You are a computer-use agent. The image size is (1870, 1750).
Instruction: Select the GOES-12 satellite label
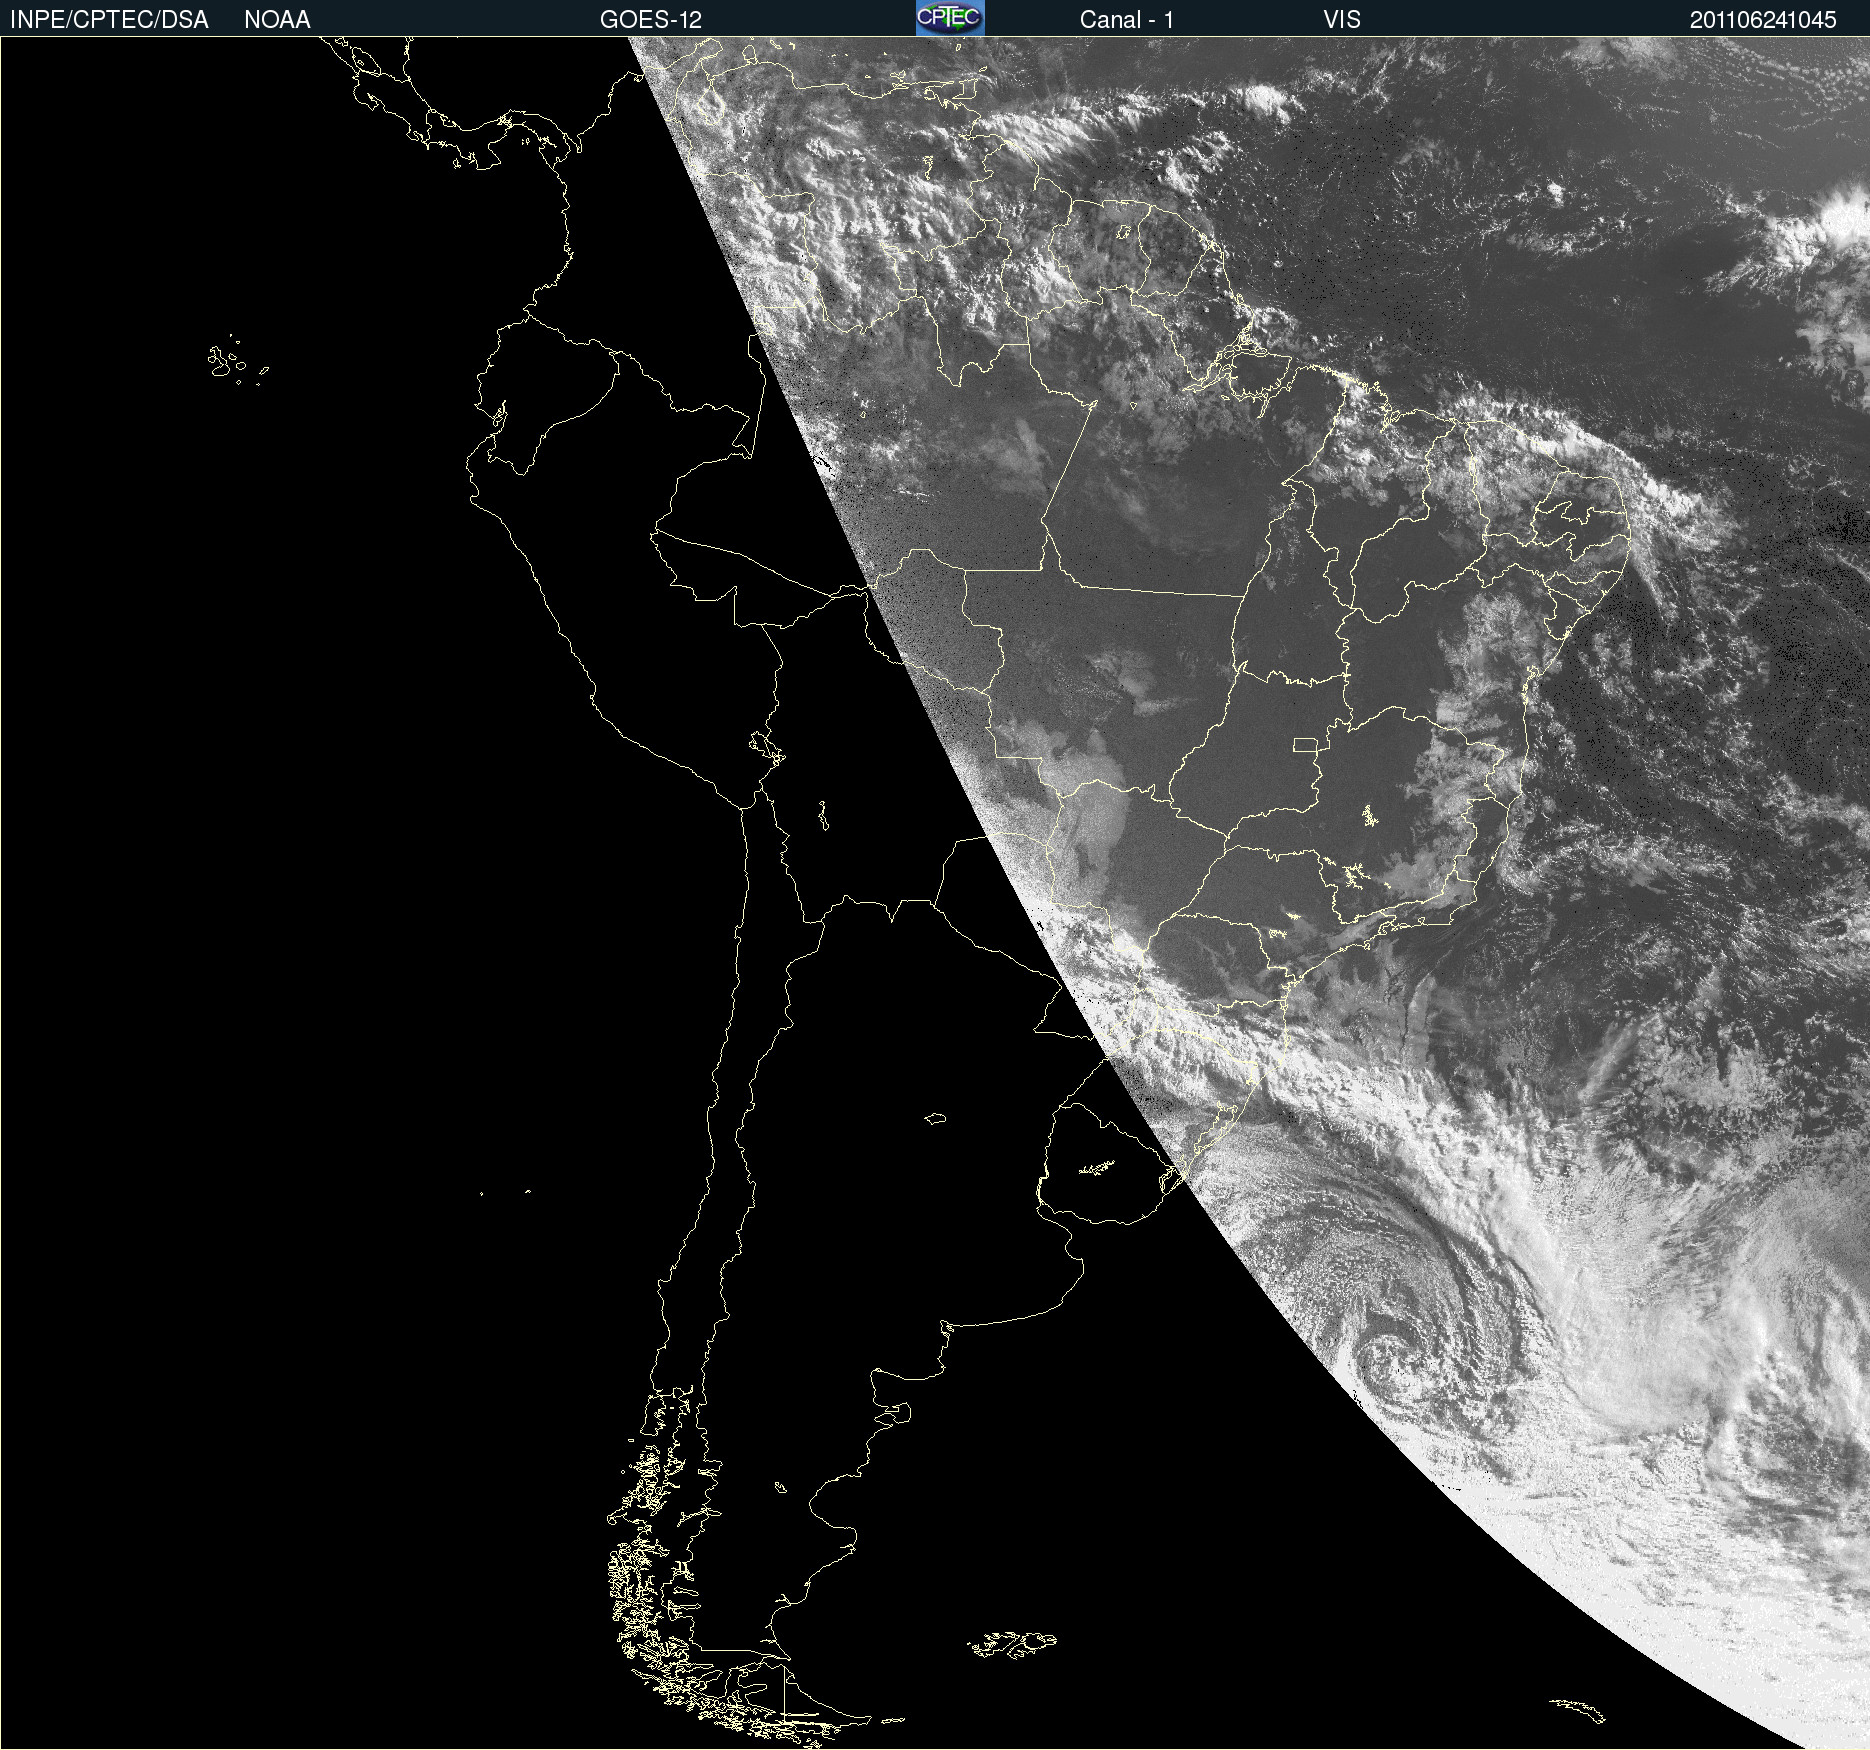point(650,20)
